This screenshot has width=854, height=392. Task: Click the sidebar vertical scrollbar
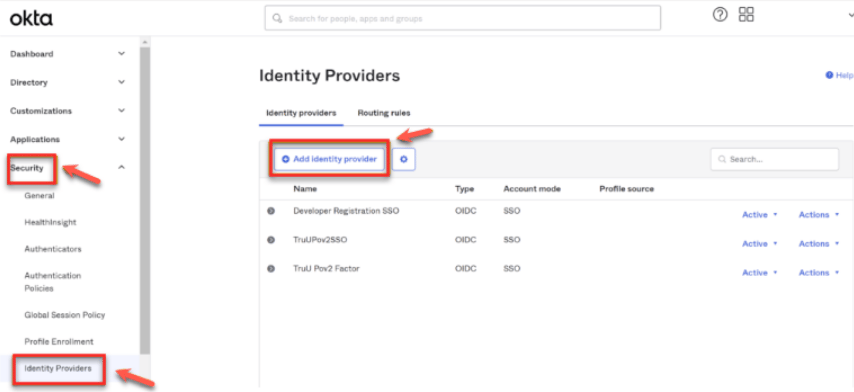click(x=144, y=201)
